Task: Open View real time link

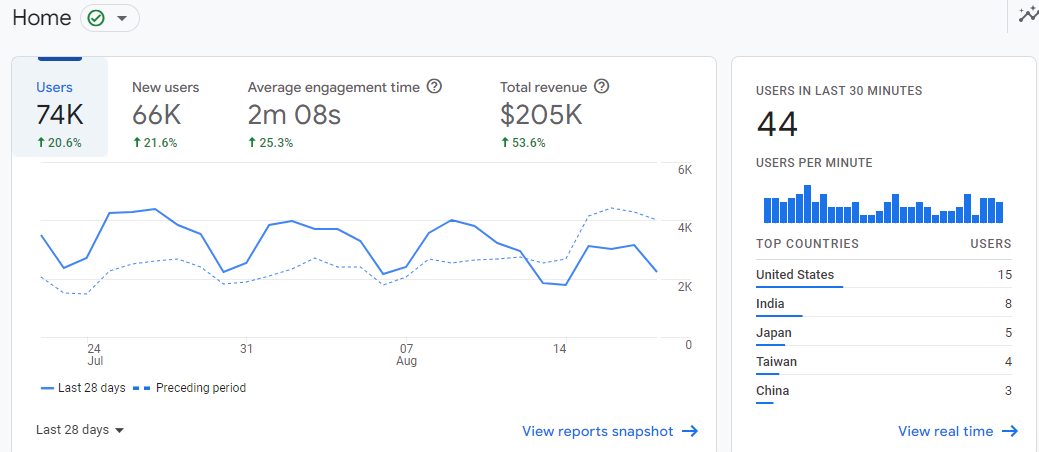Action: (x=958, y=431)
